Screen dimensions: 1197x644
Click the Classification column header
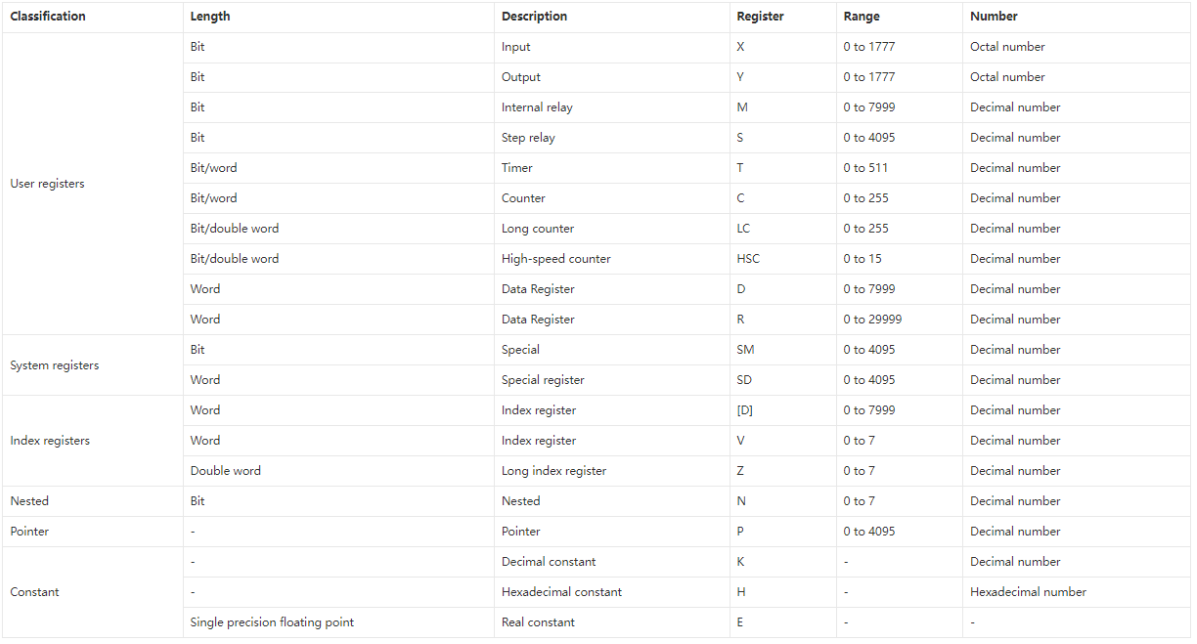coord(48,16)
